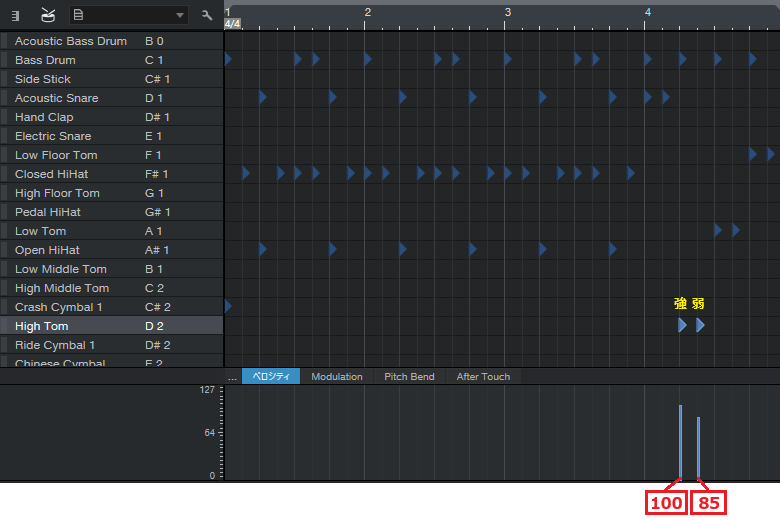Select the ベロシティ velocity tab
Screen dimensions: 780x520
(x=270, y=377)
